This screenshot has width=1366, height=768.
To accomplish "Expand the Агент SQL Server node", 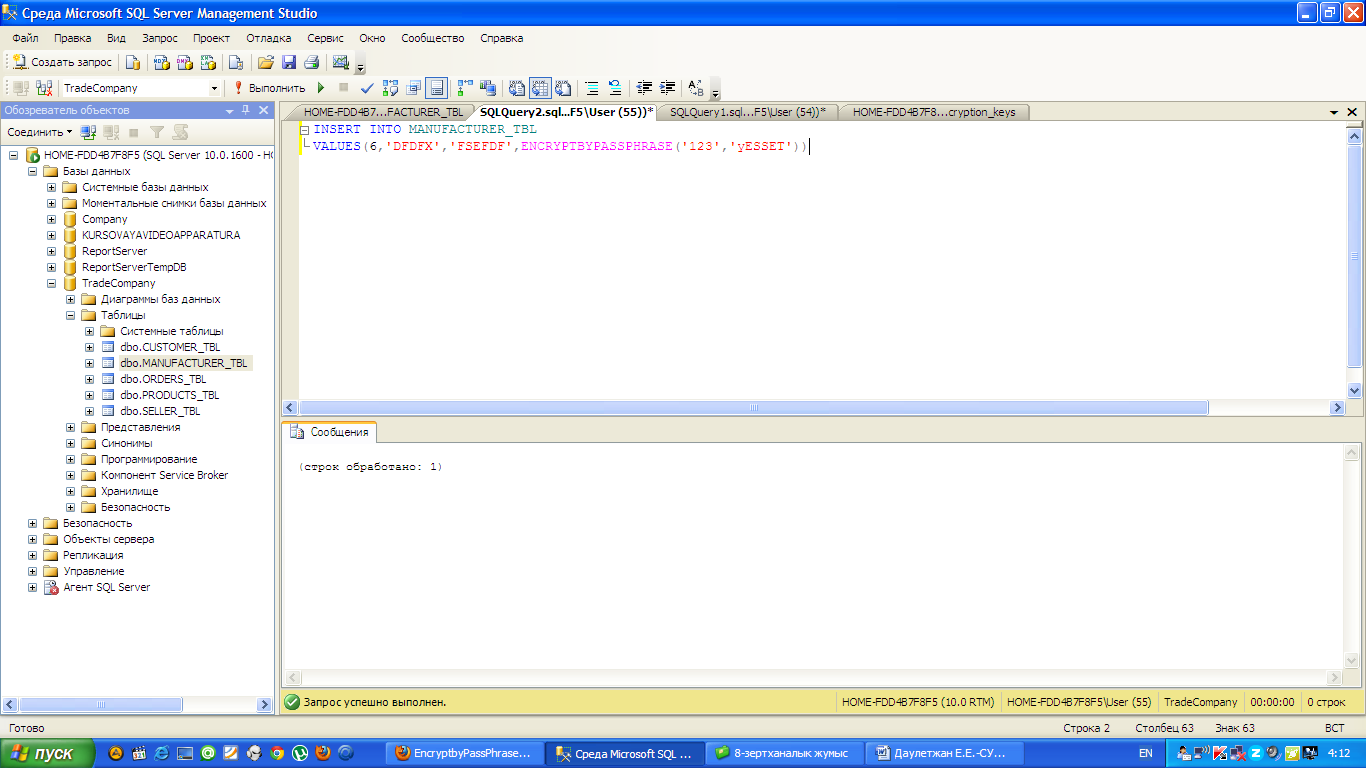I will [33, 587].
